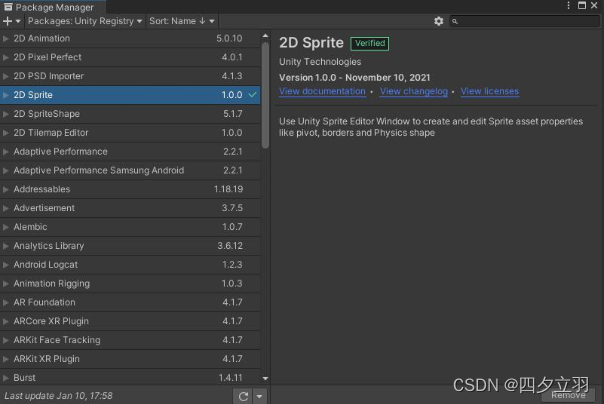Select the Alembic package

130,227
